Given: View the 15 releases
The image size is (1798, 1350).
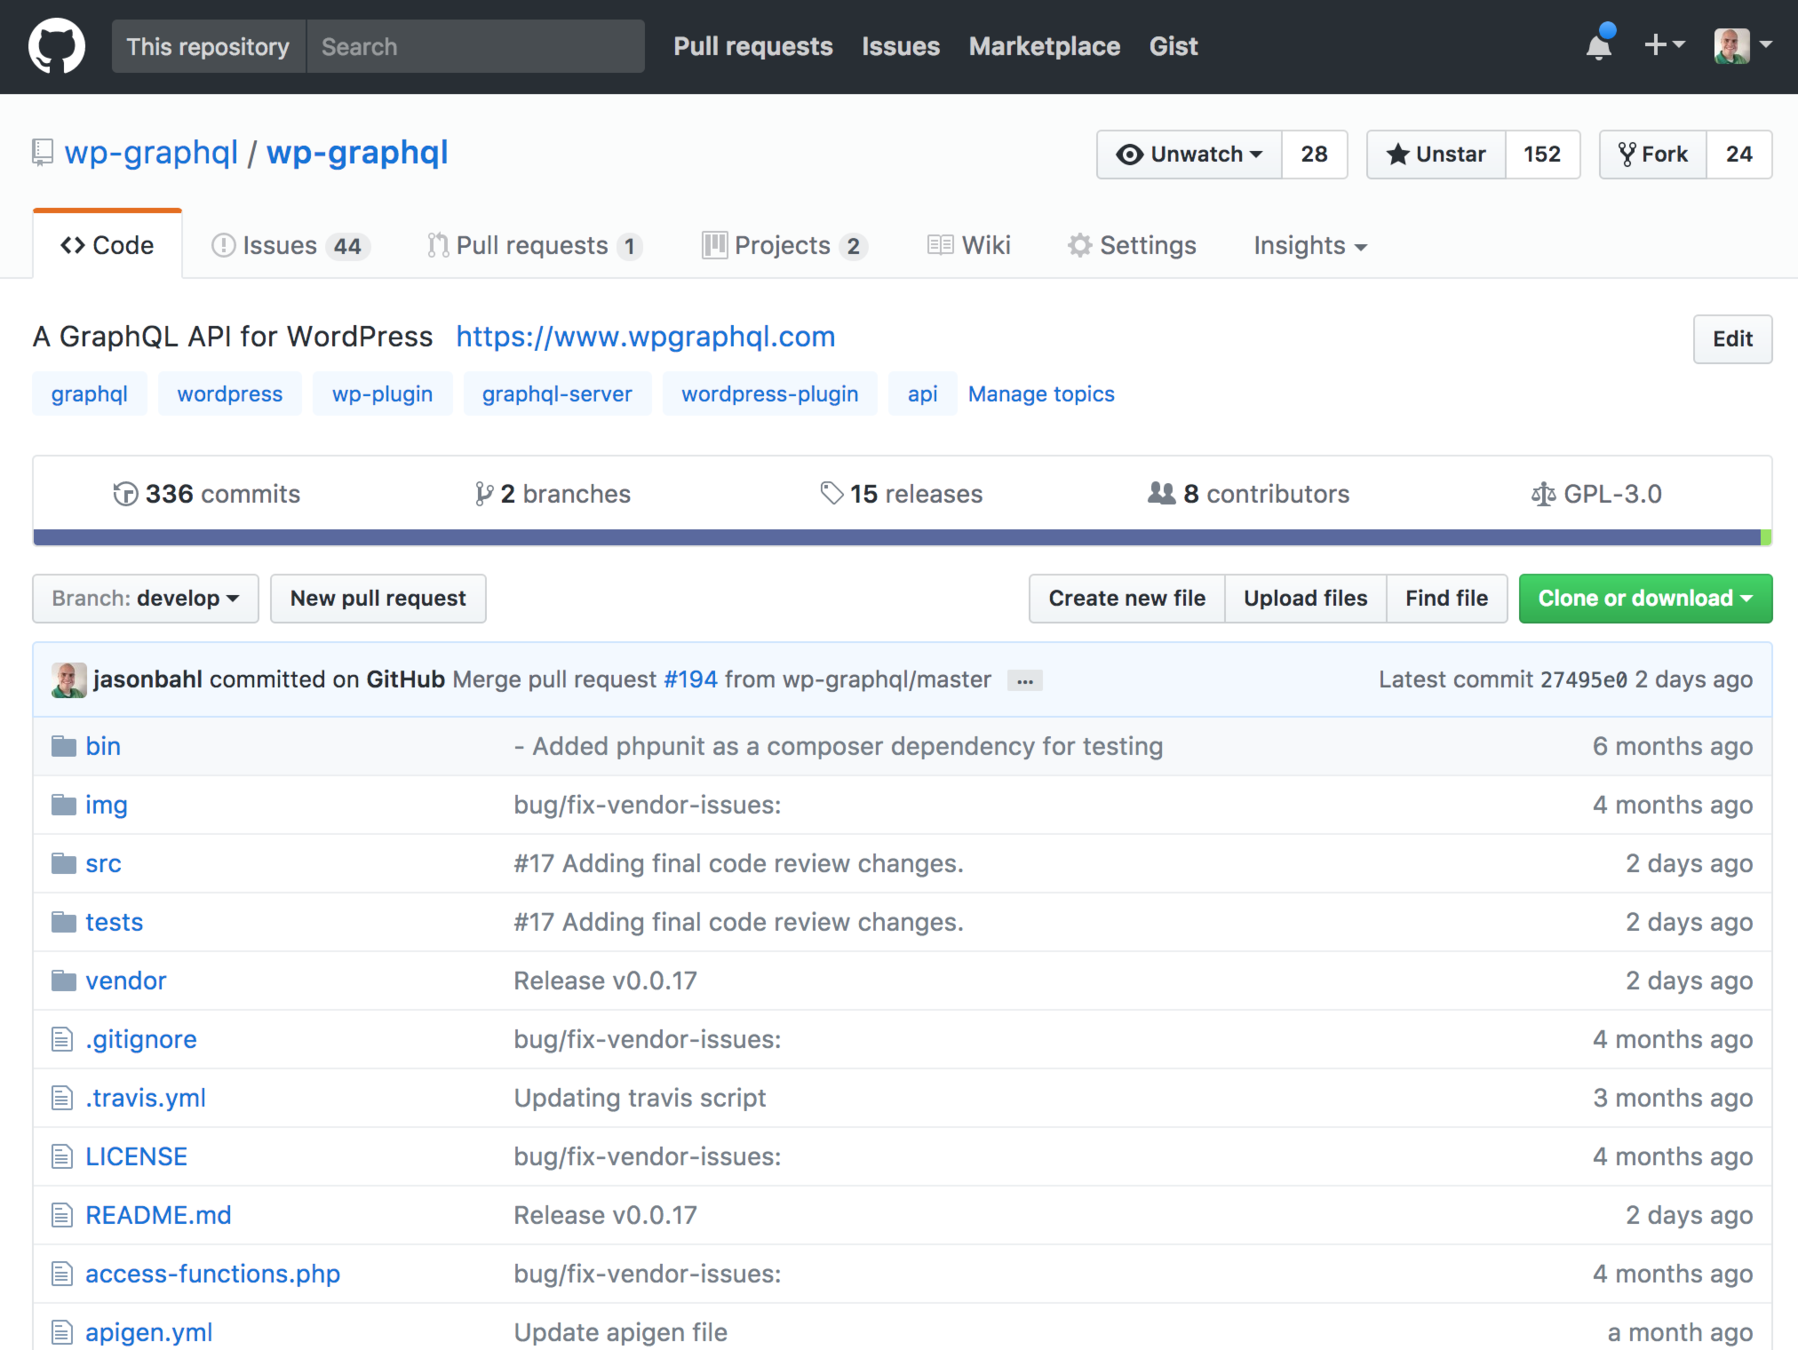Looking at the screenshot, I should [x=901, y=494].
